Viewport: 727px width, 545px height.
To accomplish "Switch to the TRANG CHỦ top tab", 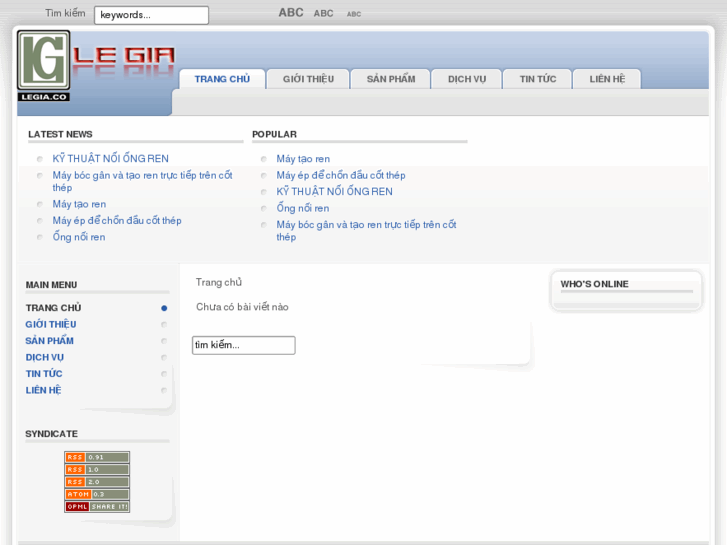I will tap(222, 79).
